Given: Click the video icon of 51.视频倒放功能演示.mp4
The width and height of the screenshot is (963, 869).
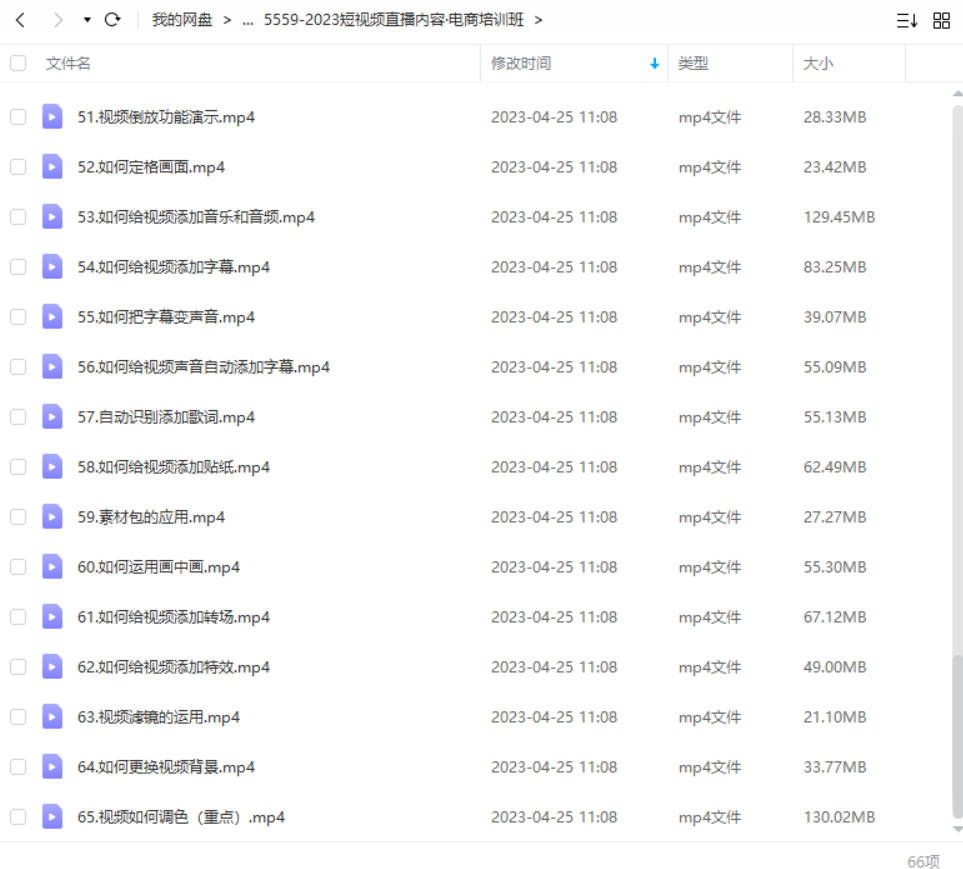Looking at the screenshot, I should point(52,117).
